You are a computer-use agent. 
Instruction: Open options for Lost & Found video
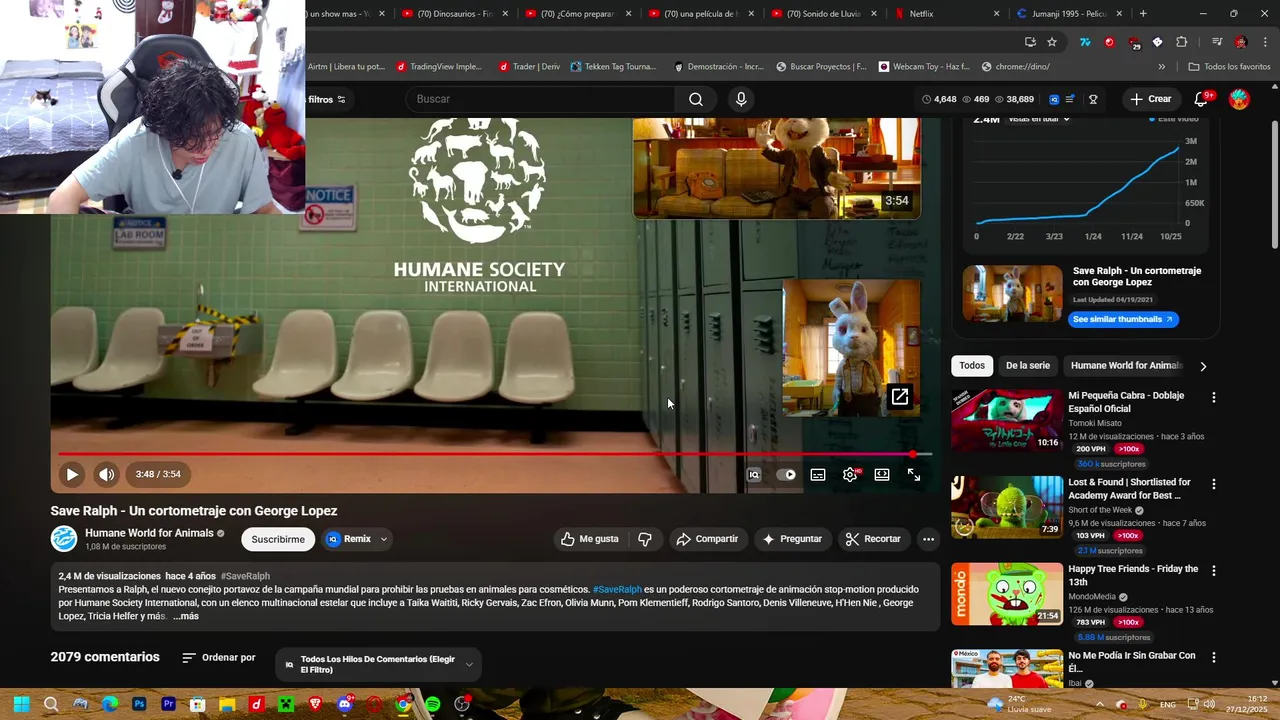tap(1214, 484)
